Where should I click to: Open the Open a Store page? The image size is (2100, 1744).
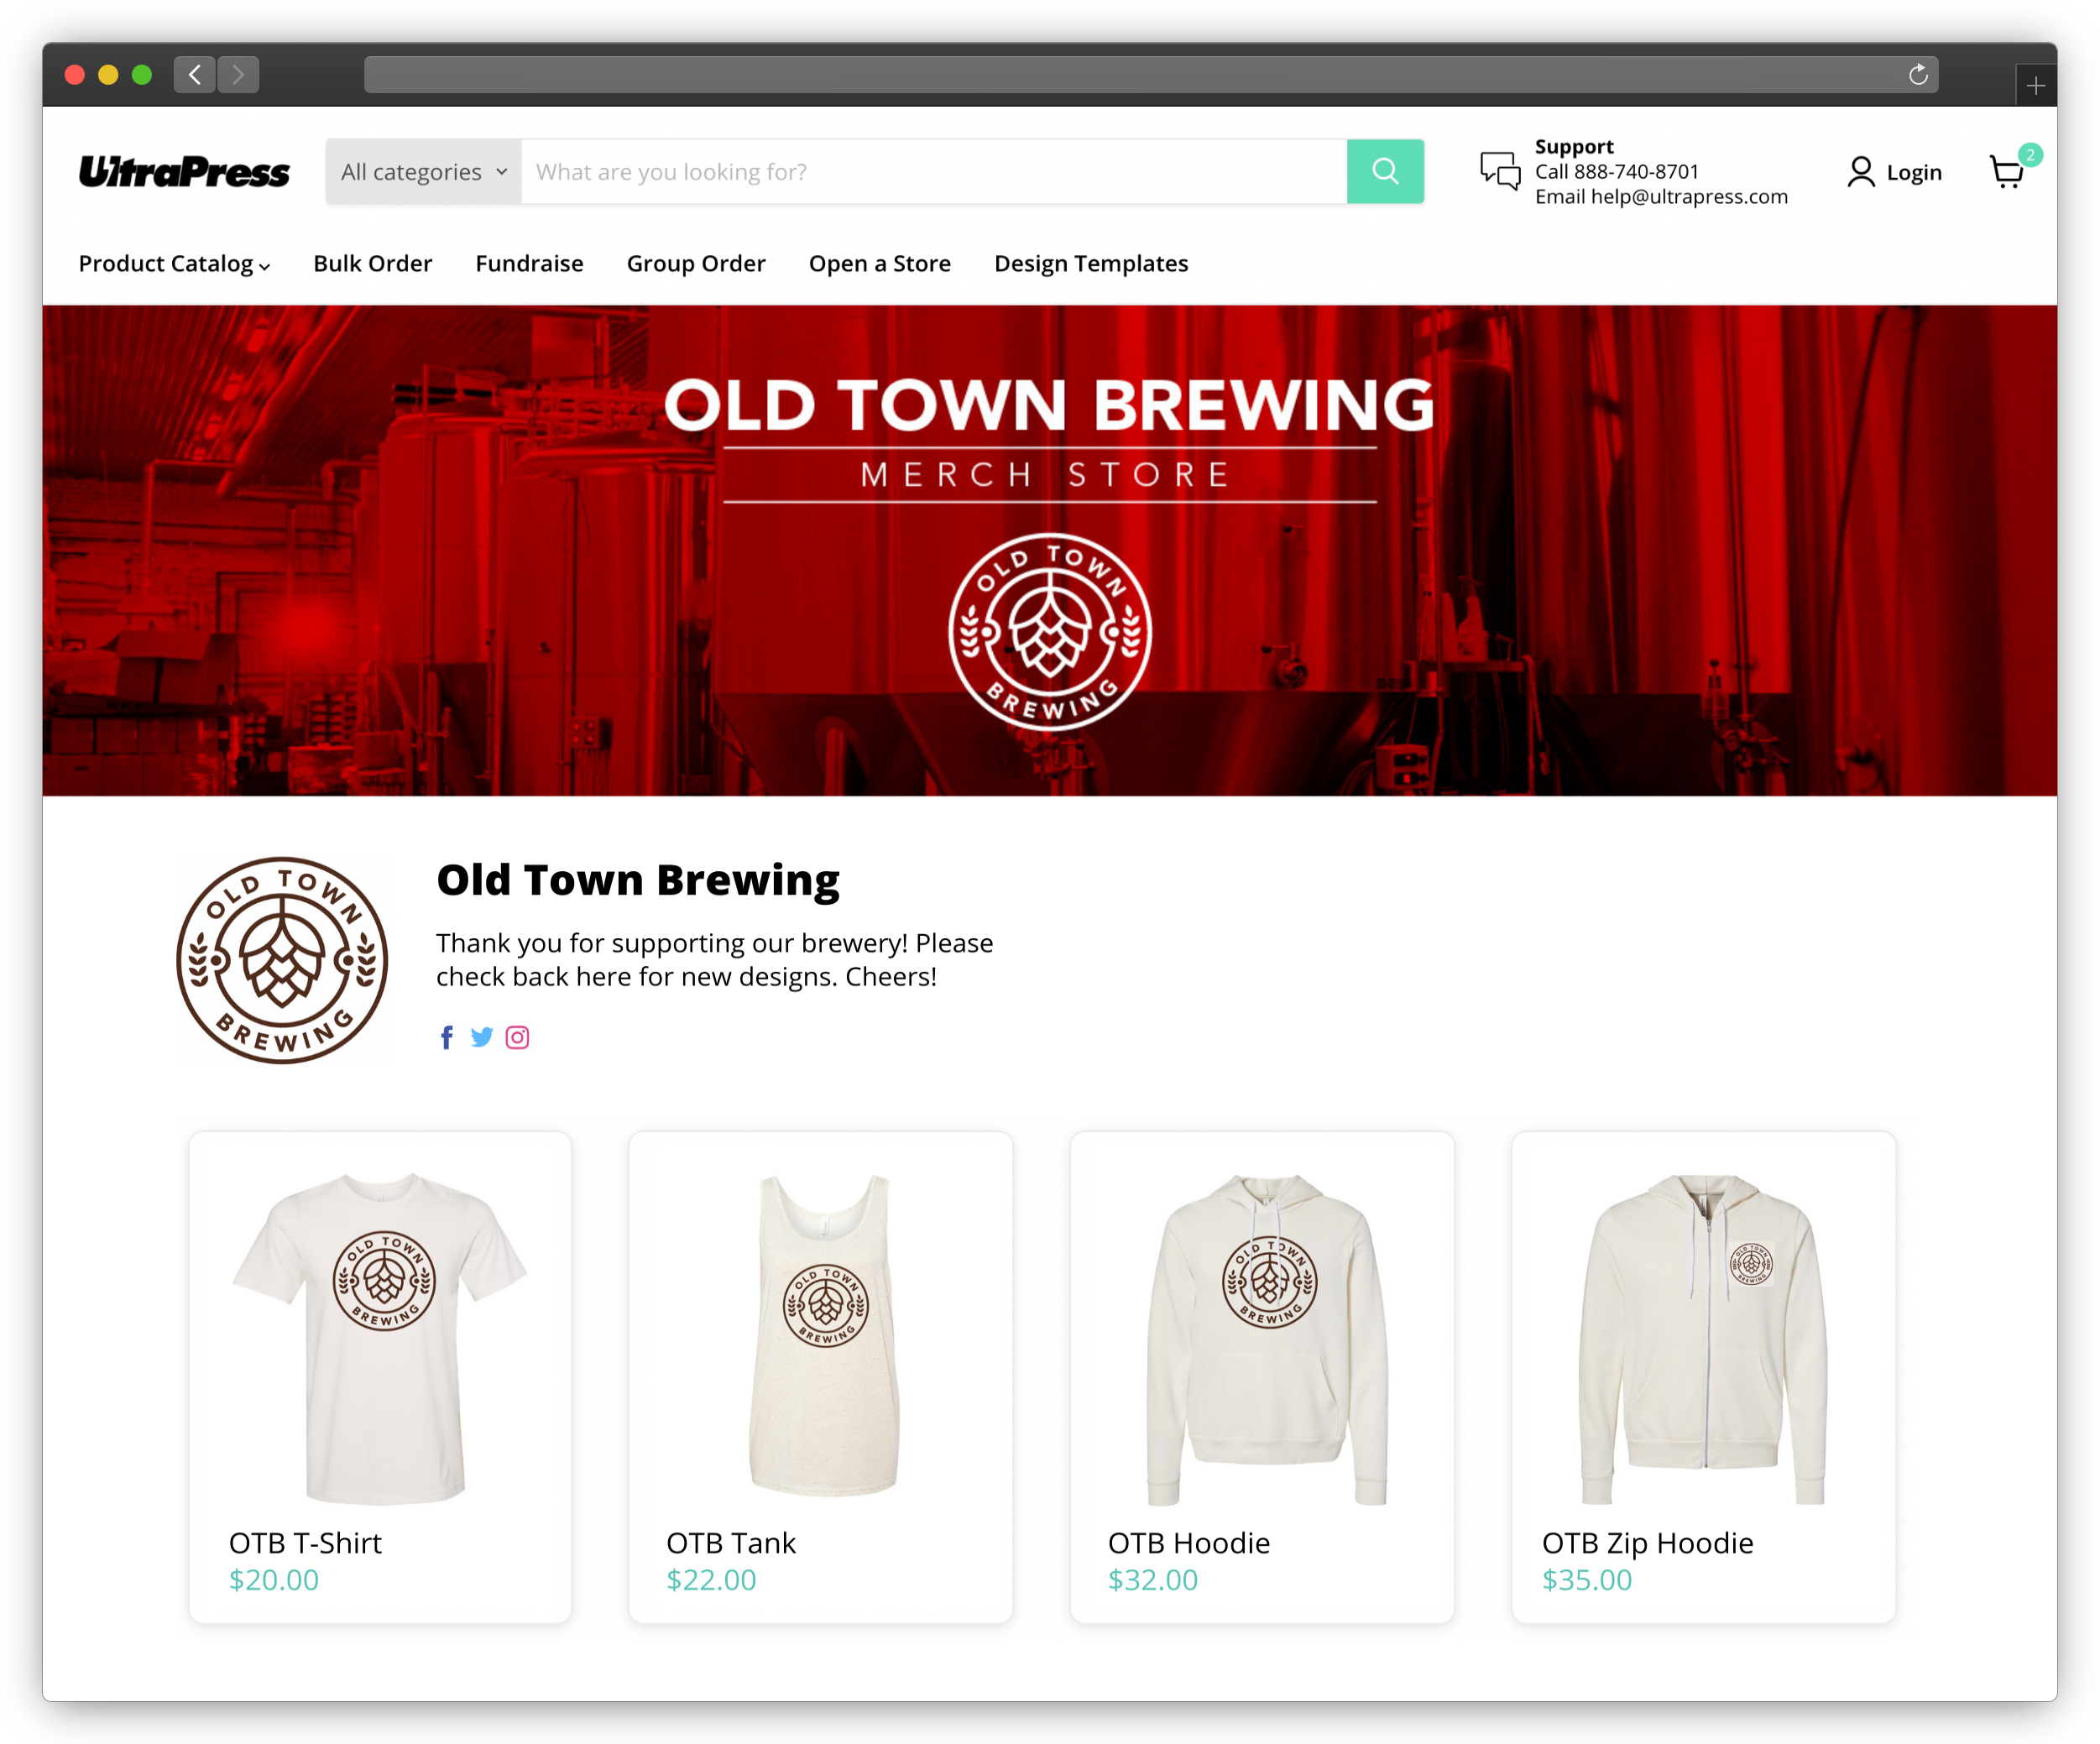tap(880, 264)
